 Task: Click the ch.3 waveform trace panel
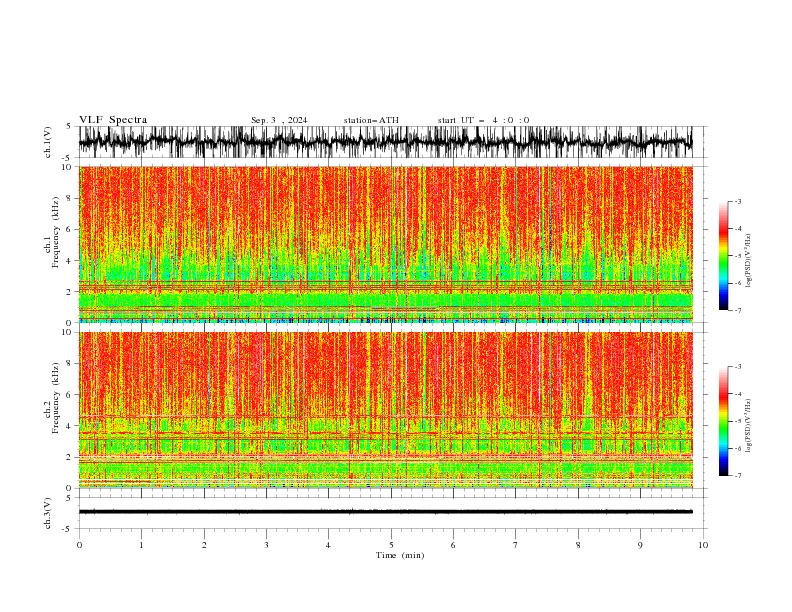pos(391,513)
